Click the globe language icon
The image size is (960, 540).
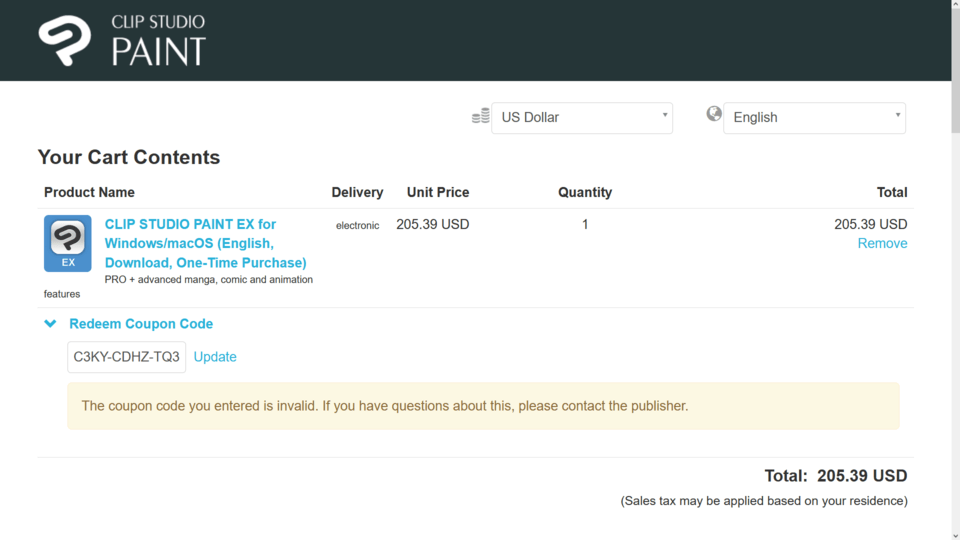tap(714, 114)
